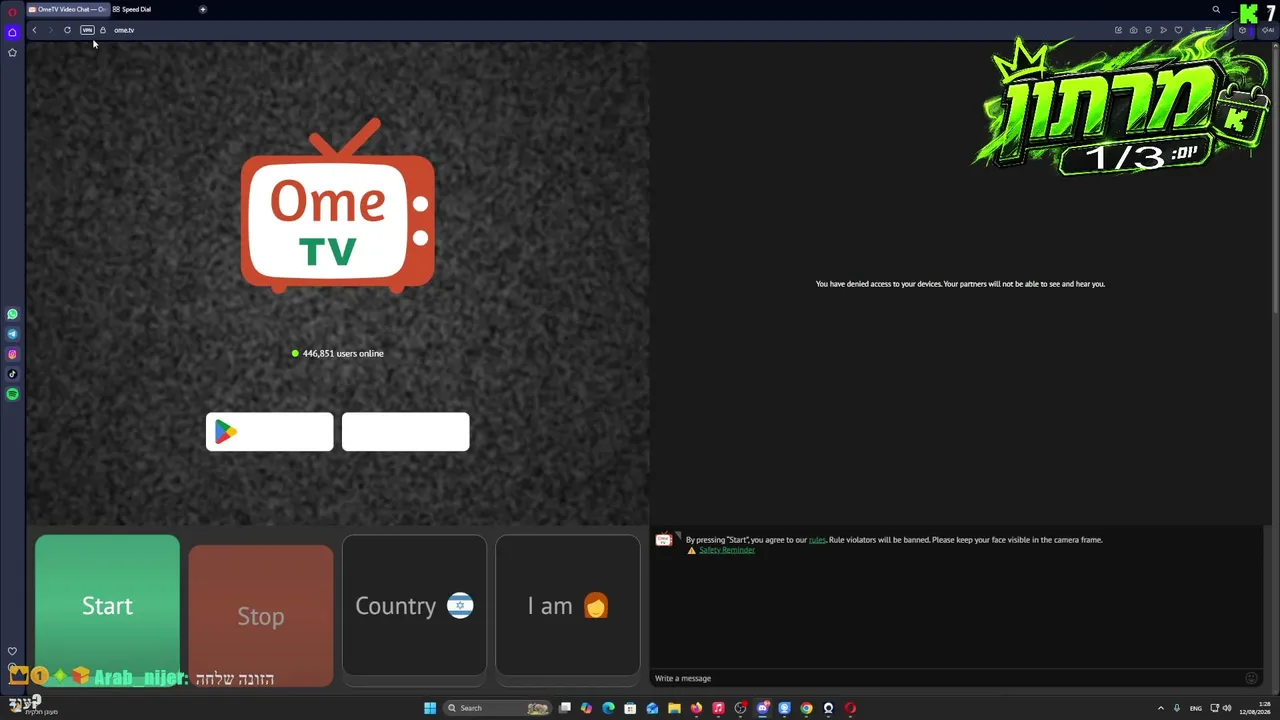1280x720 pixels.
Task: Click the green Start button
Action: pos(107,606)
